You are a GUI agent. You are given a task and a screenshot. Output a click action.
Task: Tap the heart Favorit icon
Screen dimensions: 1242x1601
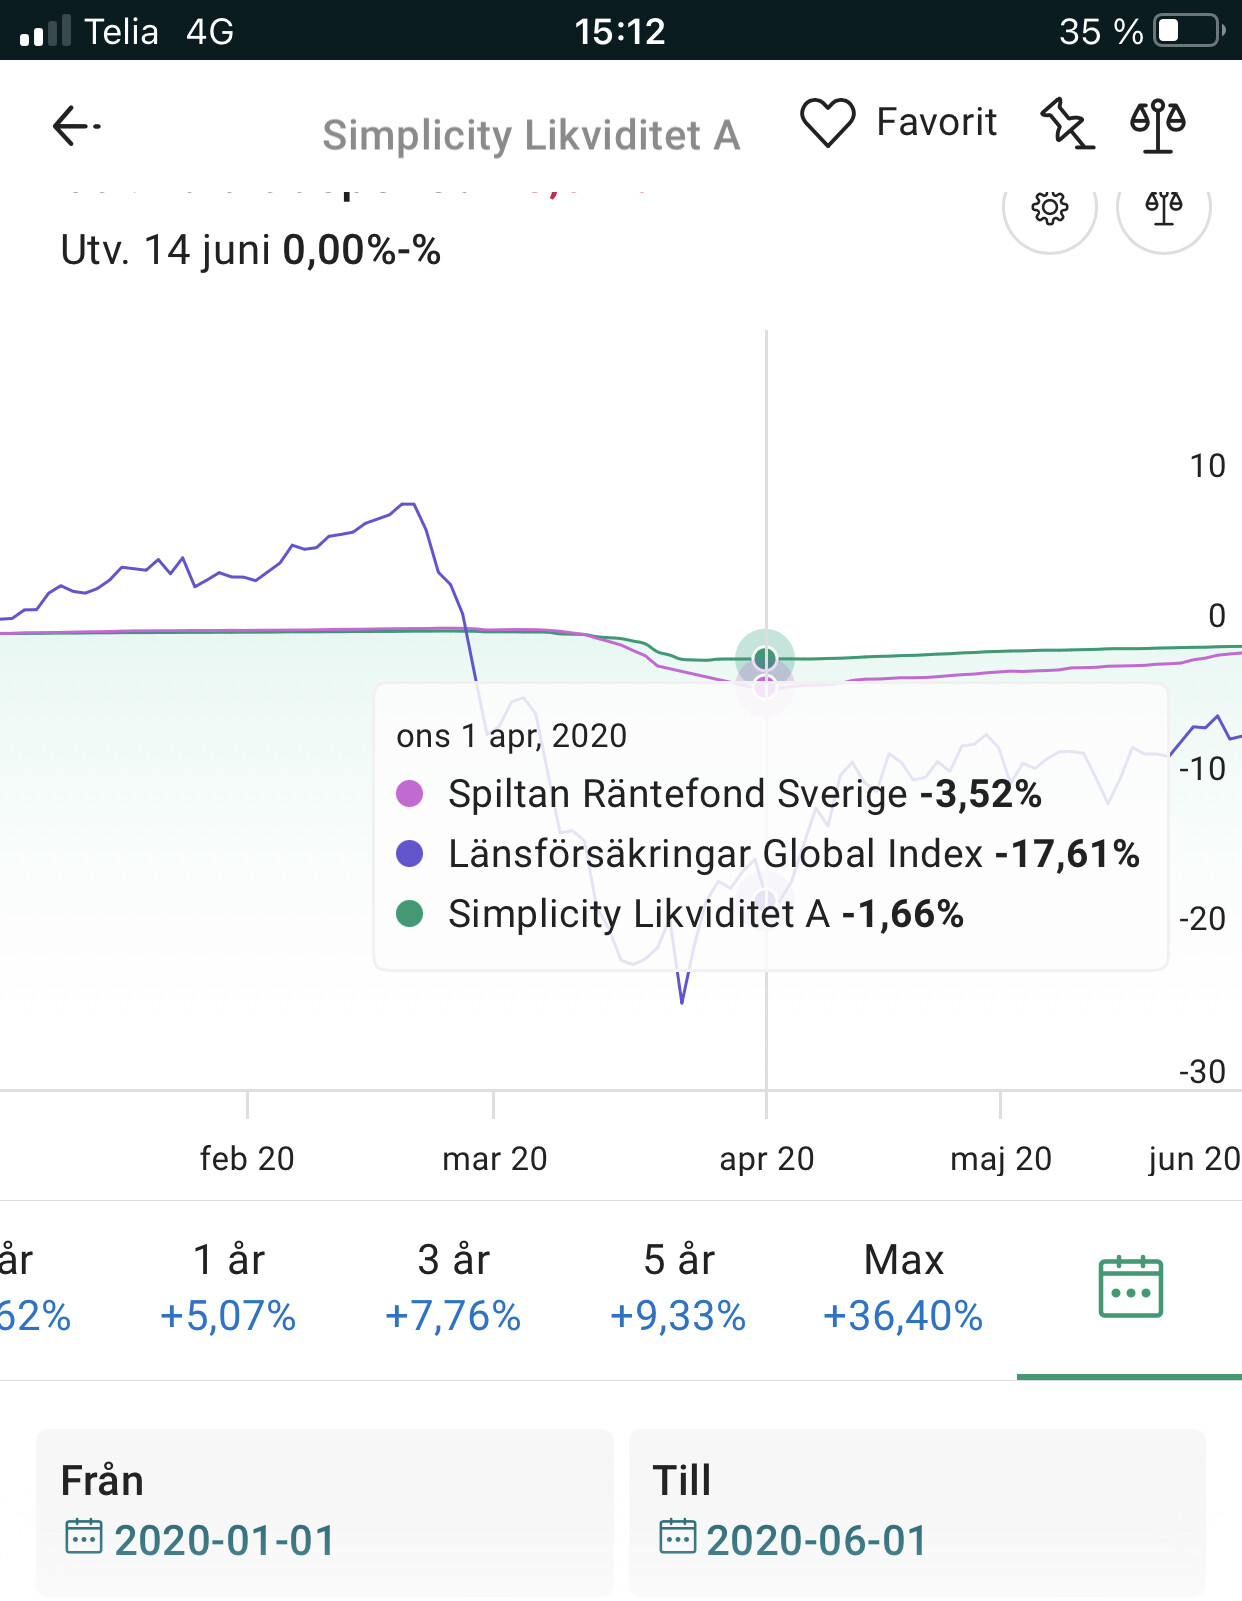point(827,123)
